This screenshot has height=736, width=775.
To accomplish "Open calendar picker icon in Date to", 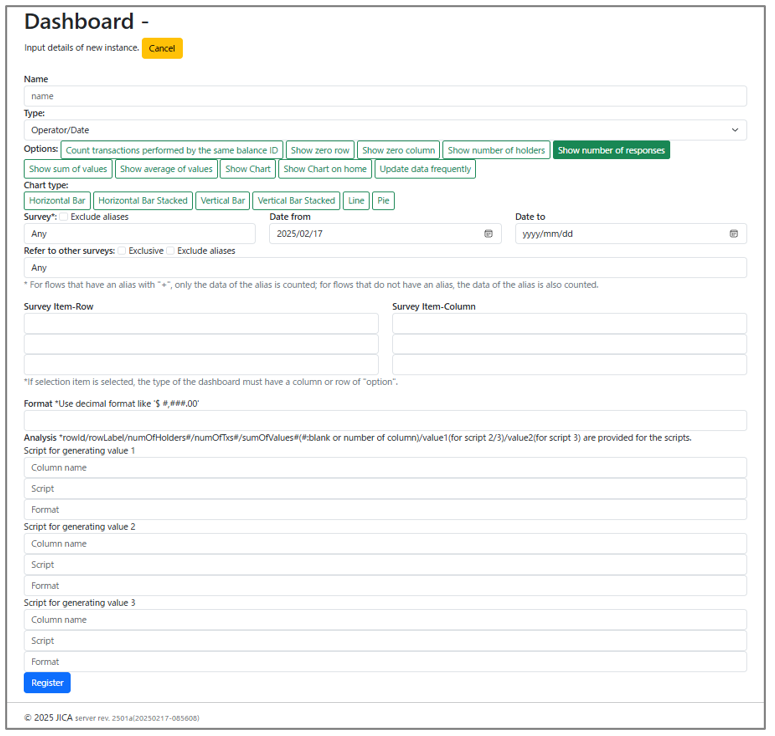I will coord(733,234).
